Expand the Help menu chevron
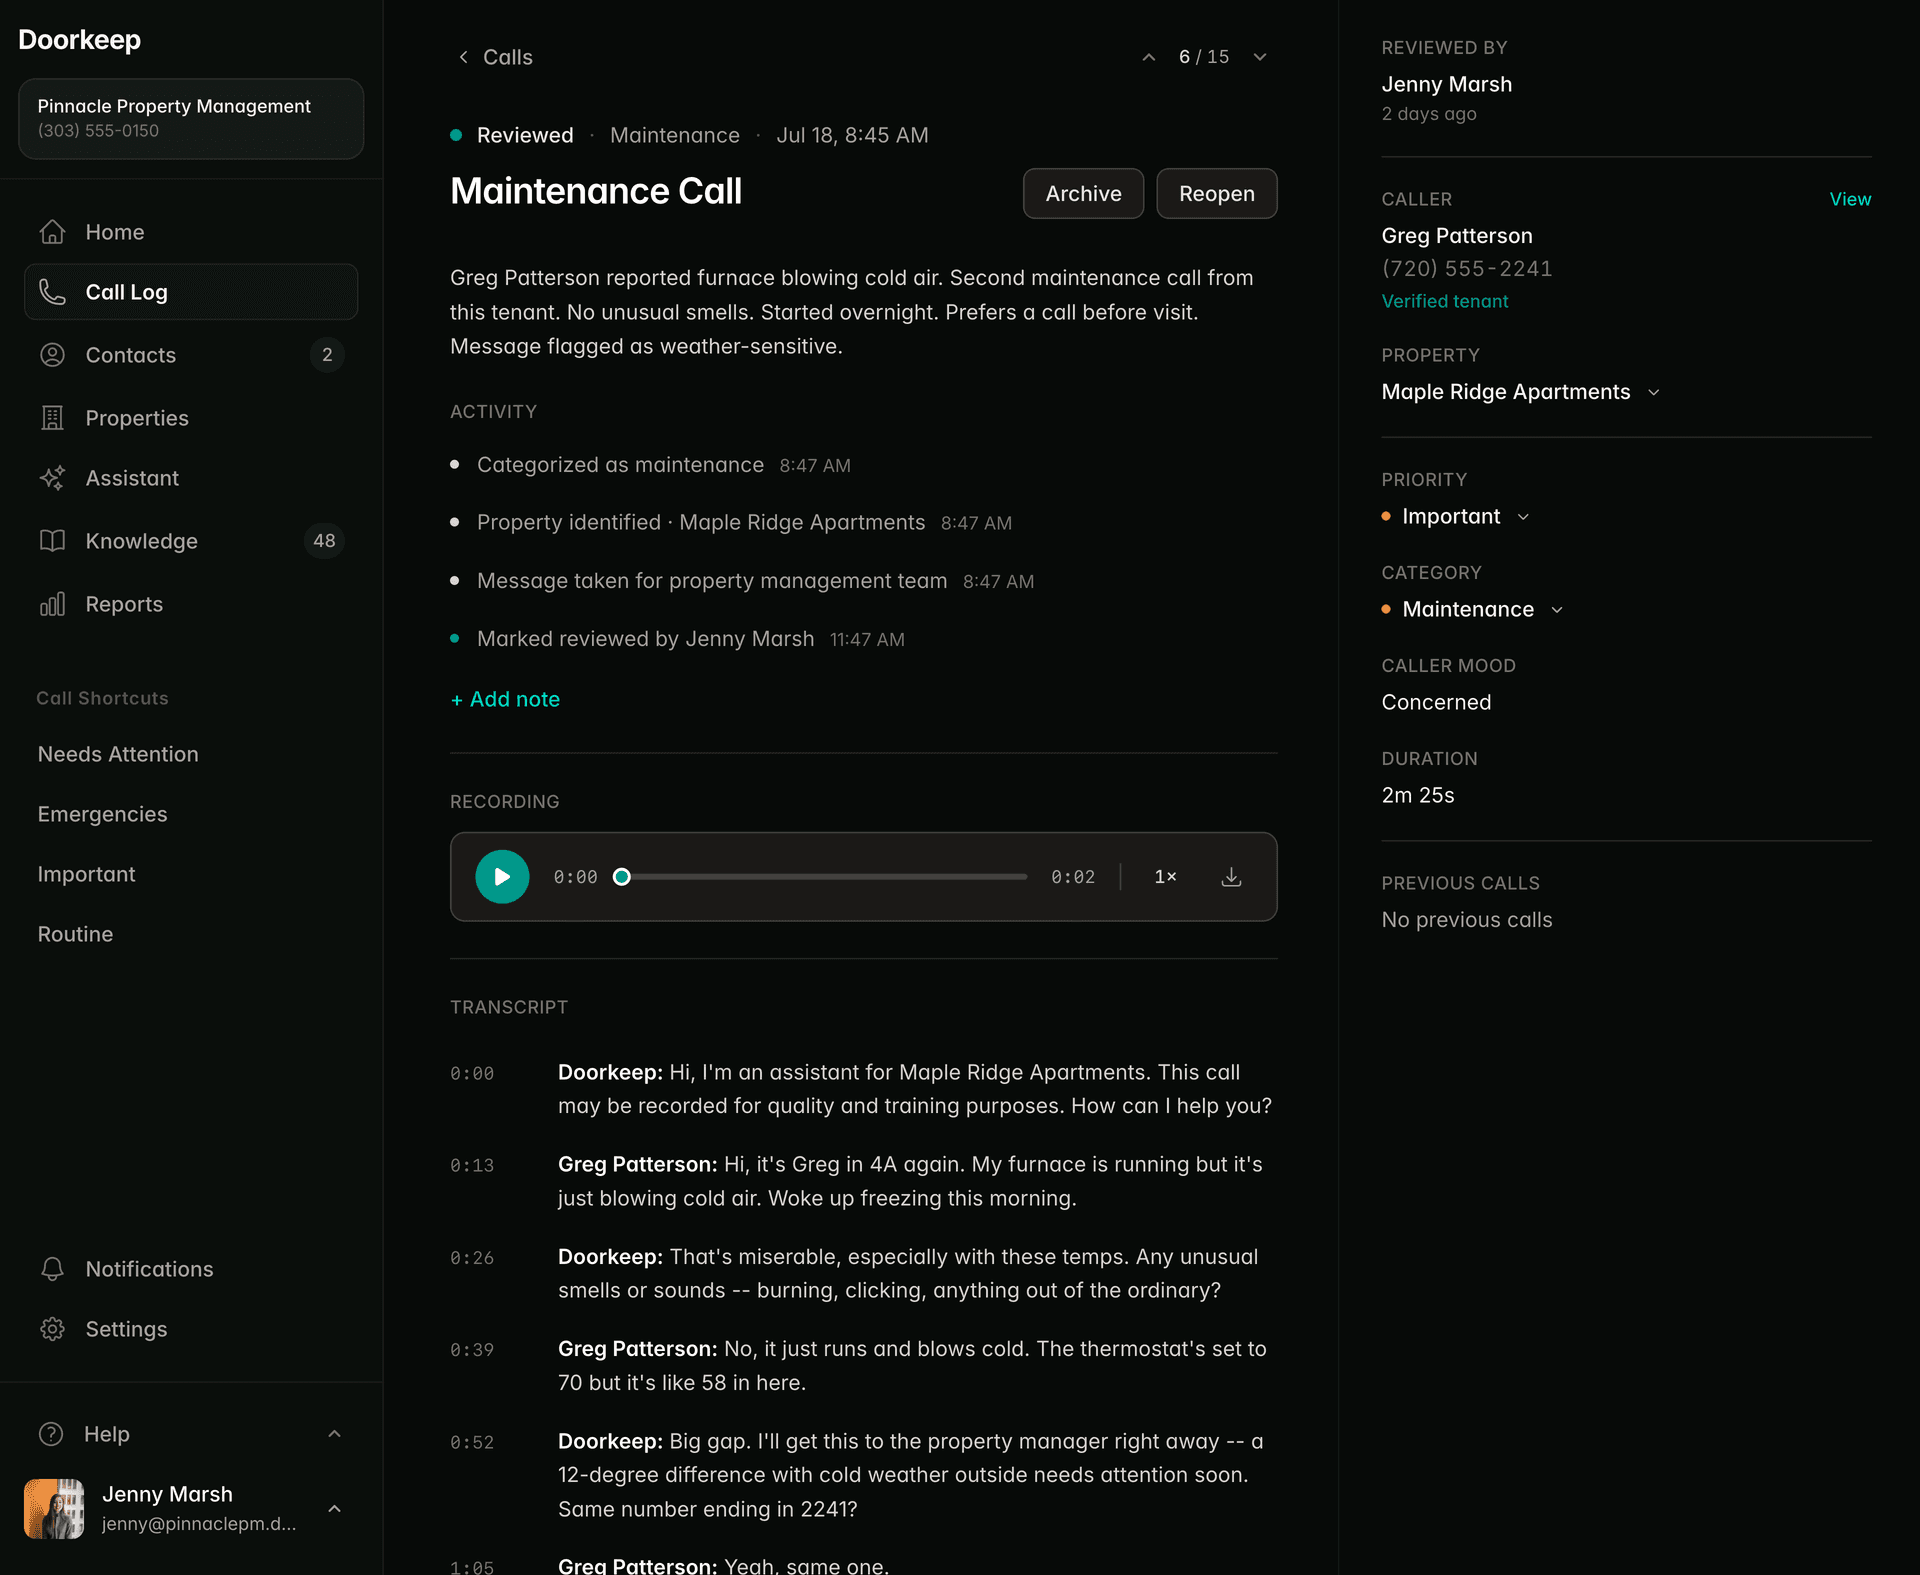 (335, 1434)
